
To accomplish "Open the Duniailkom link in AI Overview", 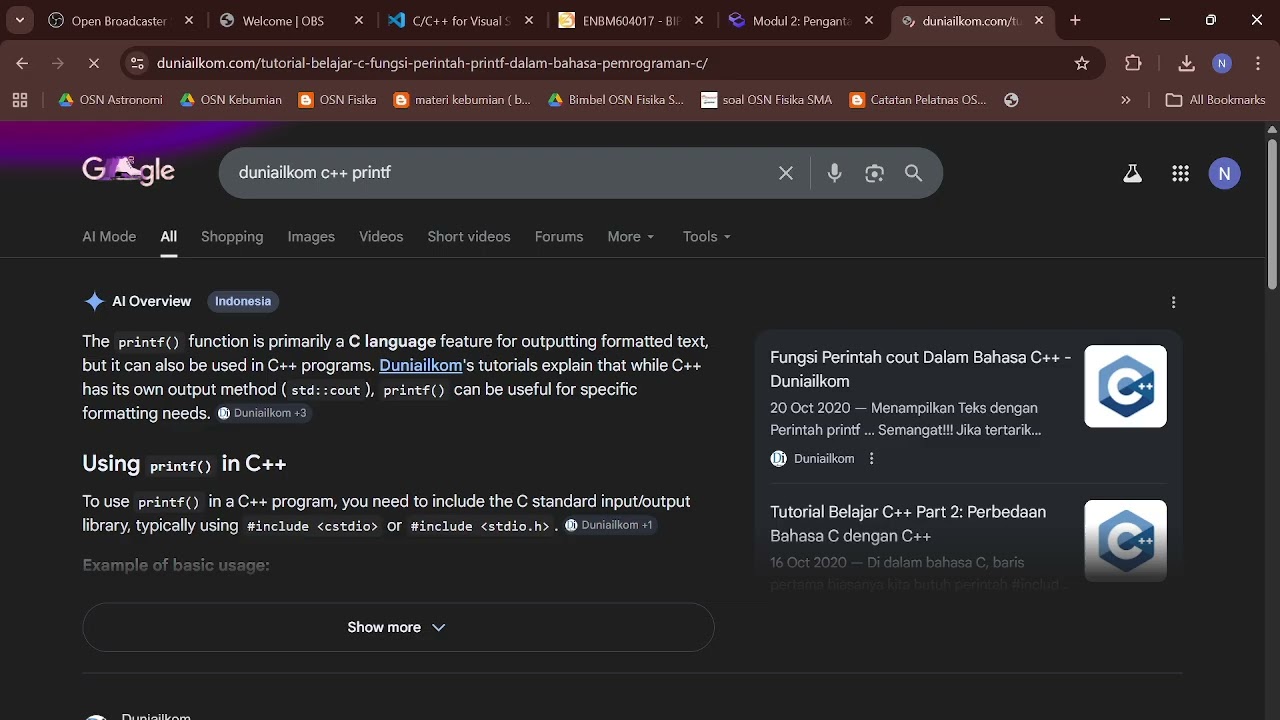I will click(x=420, y=365).
